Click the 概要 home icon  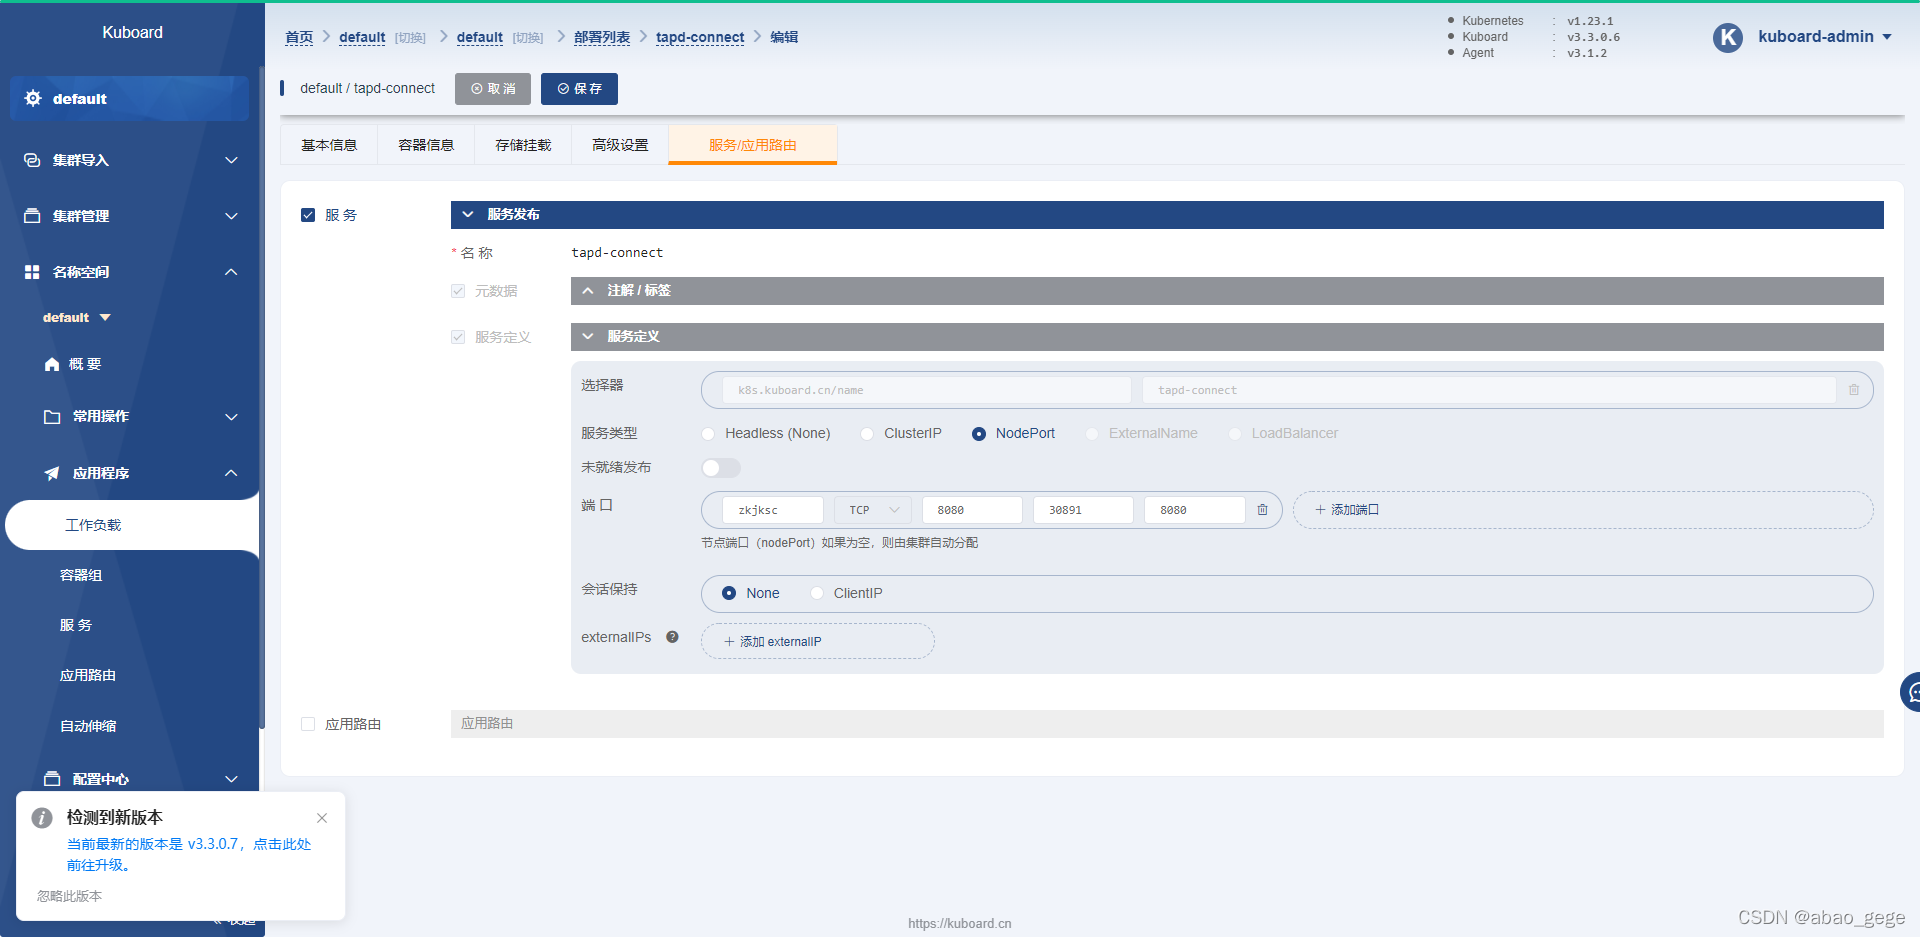[x=52, y=364]
